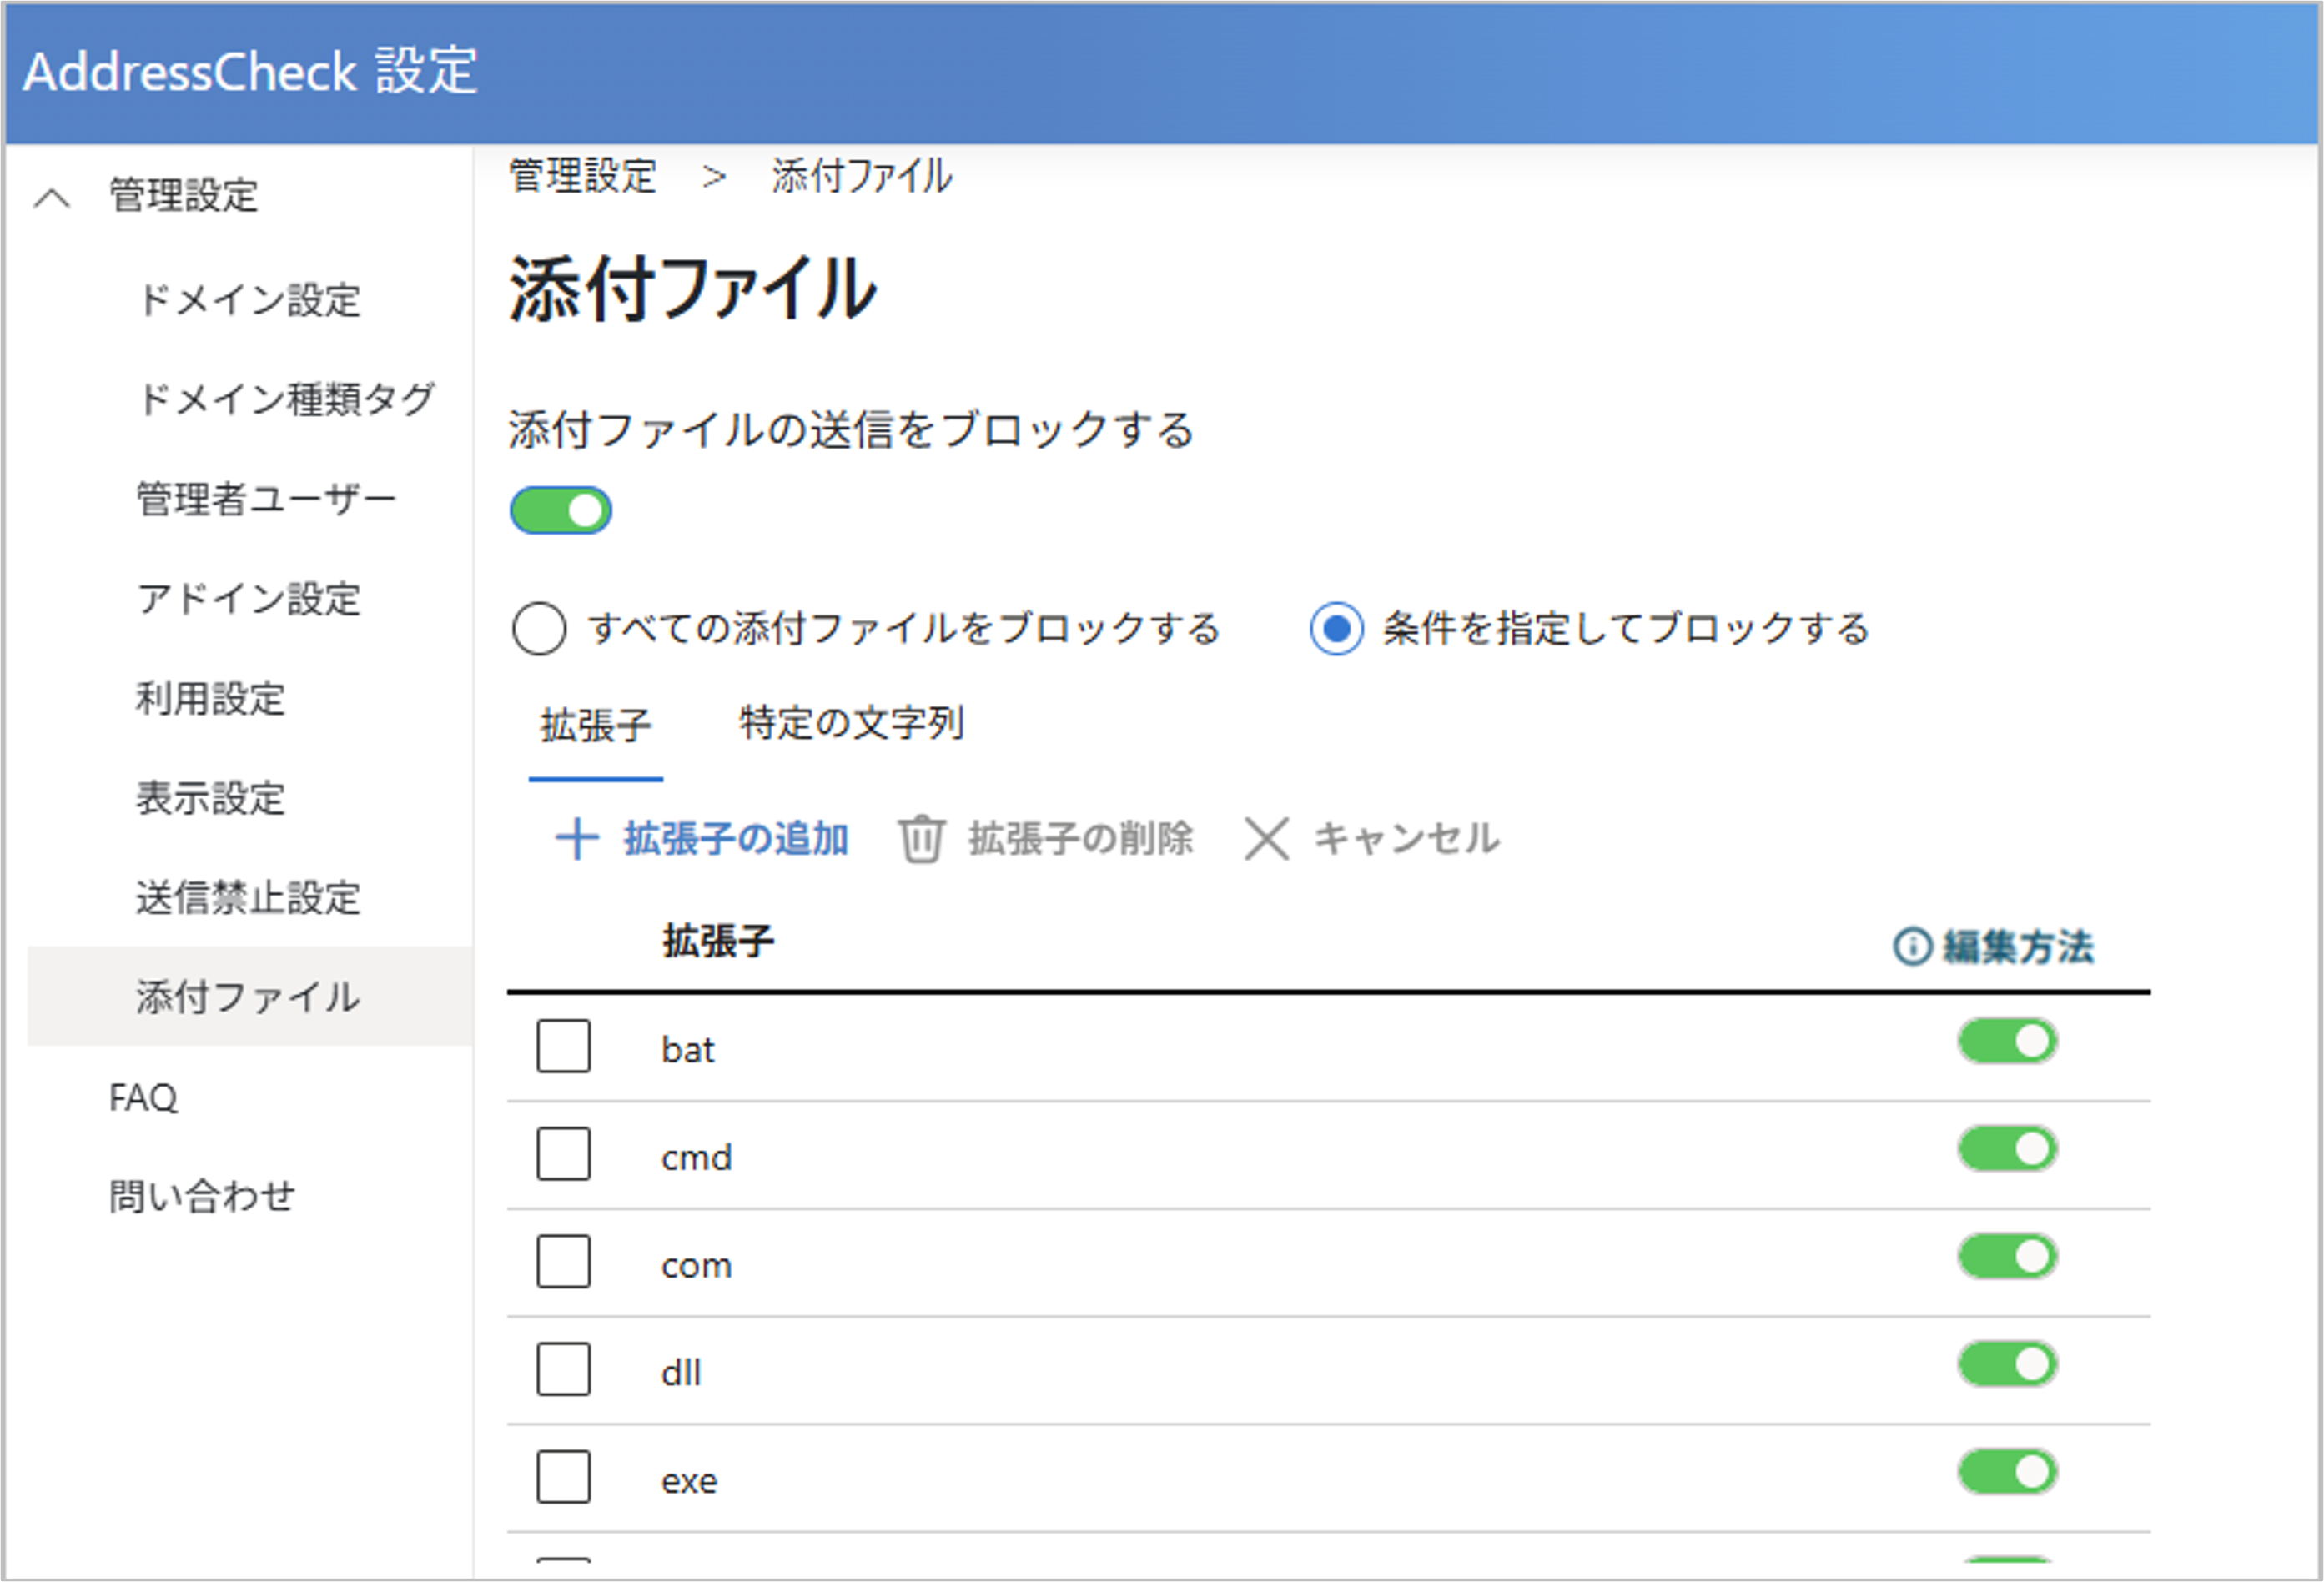The height and width of the screenshot is (1582, 2324).
Task: Click 管理設定 in the breadcrumb
Action: point(583,176)
